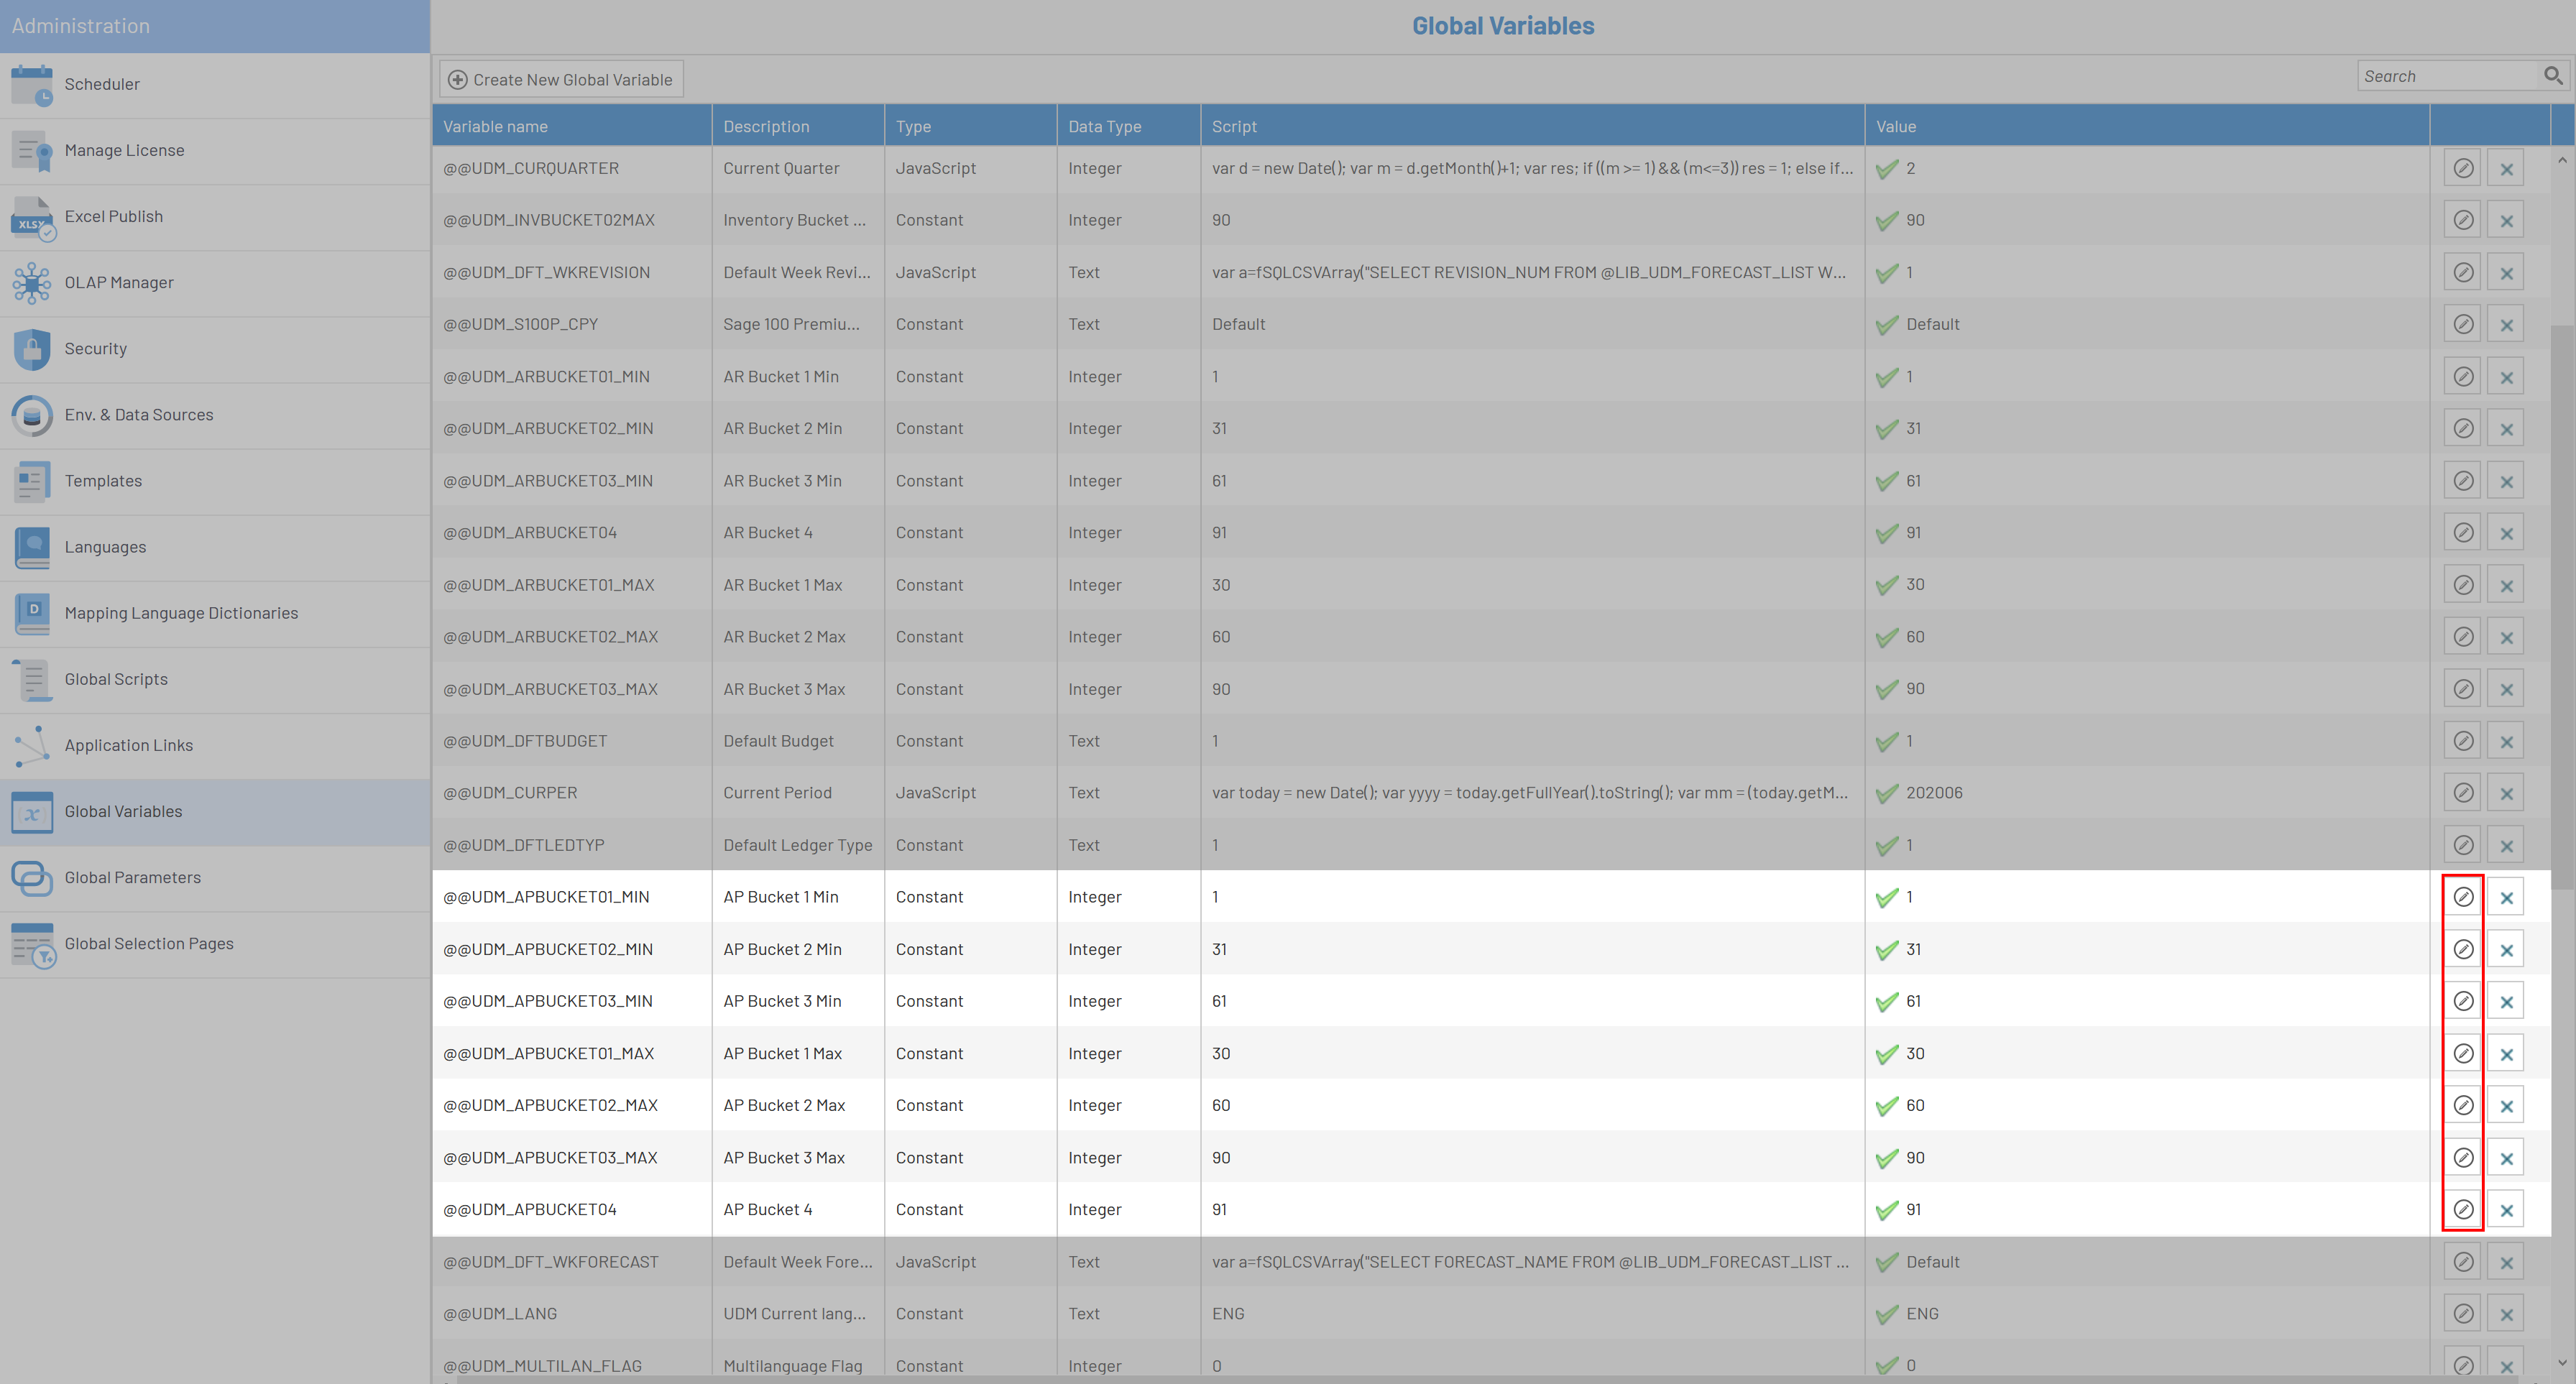Viewport: 2576px width, 1384px height.
Task: Open the Global Scripts icon
Action: click(32, 680)
